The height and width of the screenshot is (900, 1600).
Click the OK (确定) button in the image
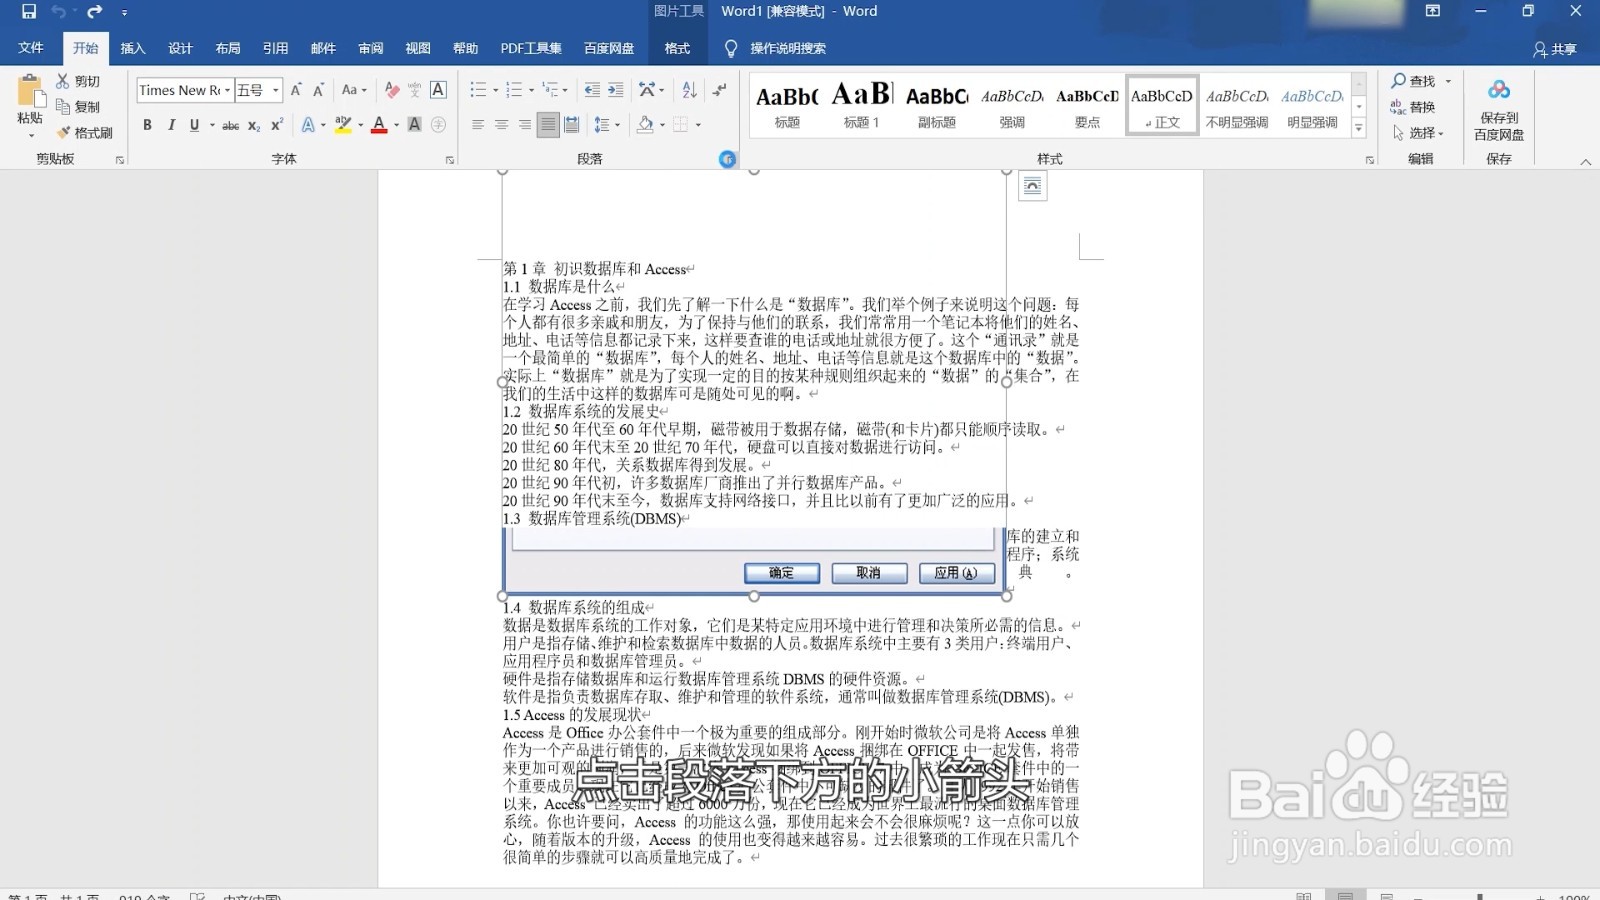tap(782, 573)
